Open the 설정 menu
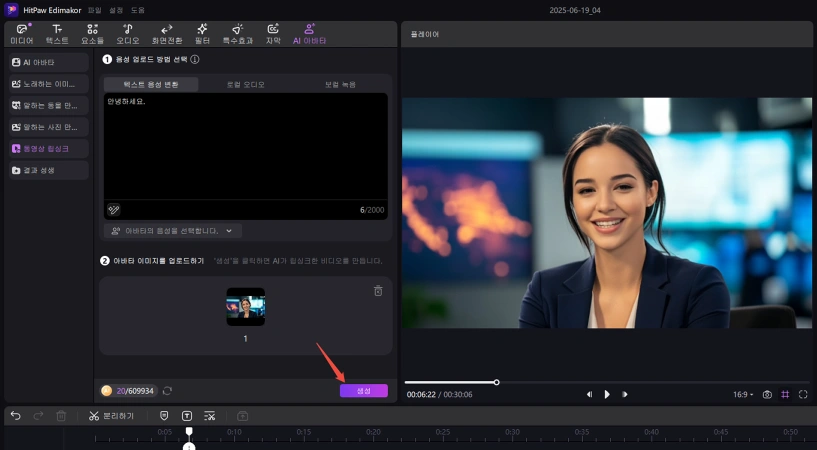The width and height of the screenshot is (817, 450). click(x=116, y=10)
